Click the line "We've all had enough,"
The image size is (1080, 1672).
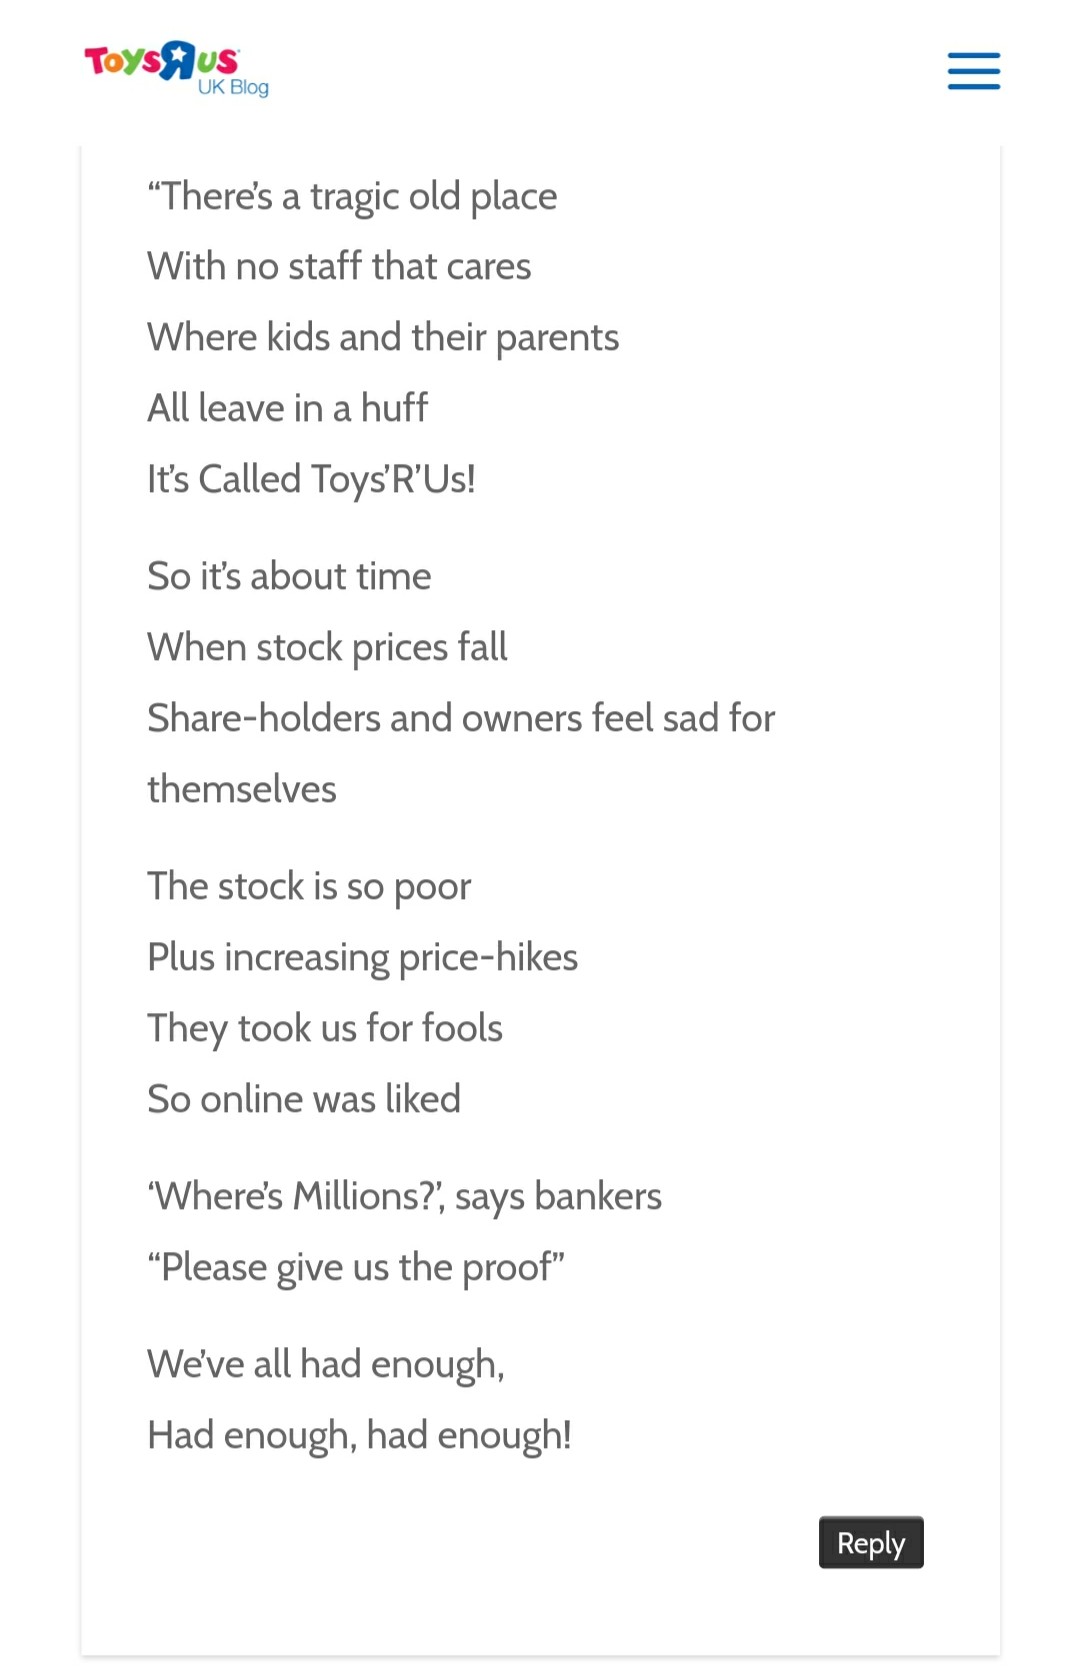click(325, 1364)
